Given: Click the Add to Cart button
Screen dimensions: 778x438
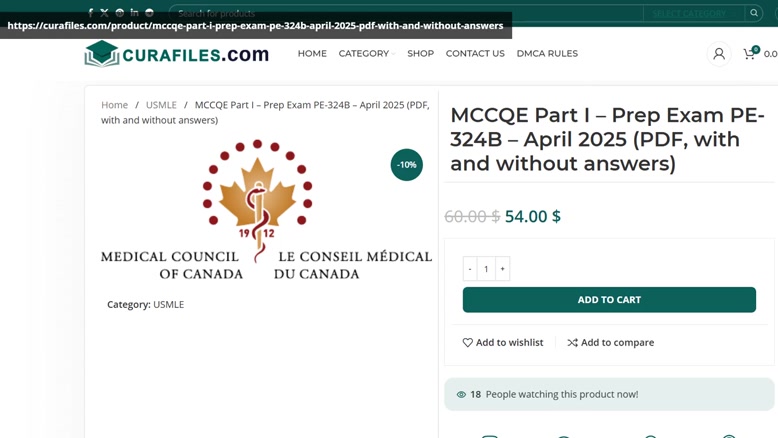Looking at the screenshot, I should (609, 300).
